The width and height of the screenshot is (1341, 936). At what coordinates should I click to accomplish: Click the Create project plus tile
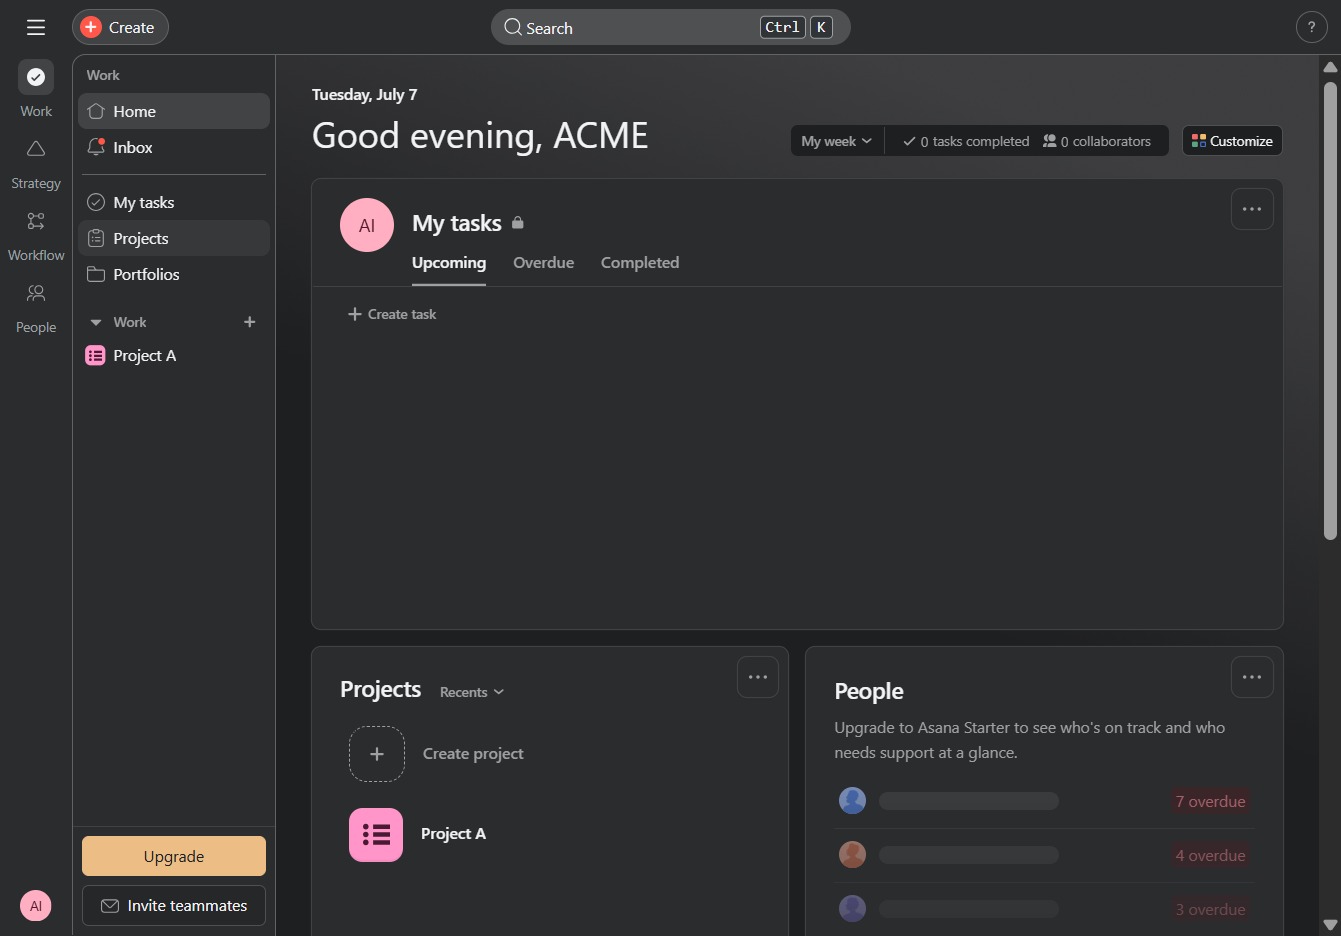click(x=377, y=754)
